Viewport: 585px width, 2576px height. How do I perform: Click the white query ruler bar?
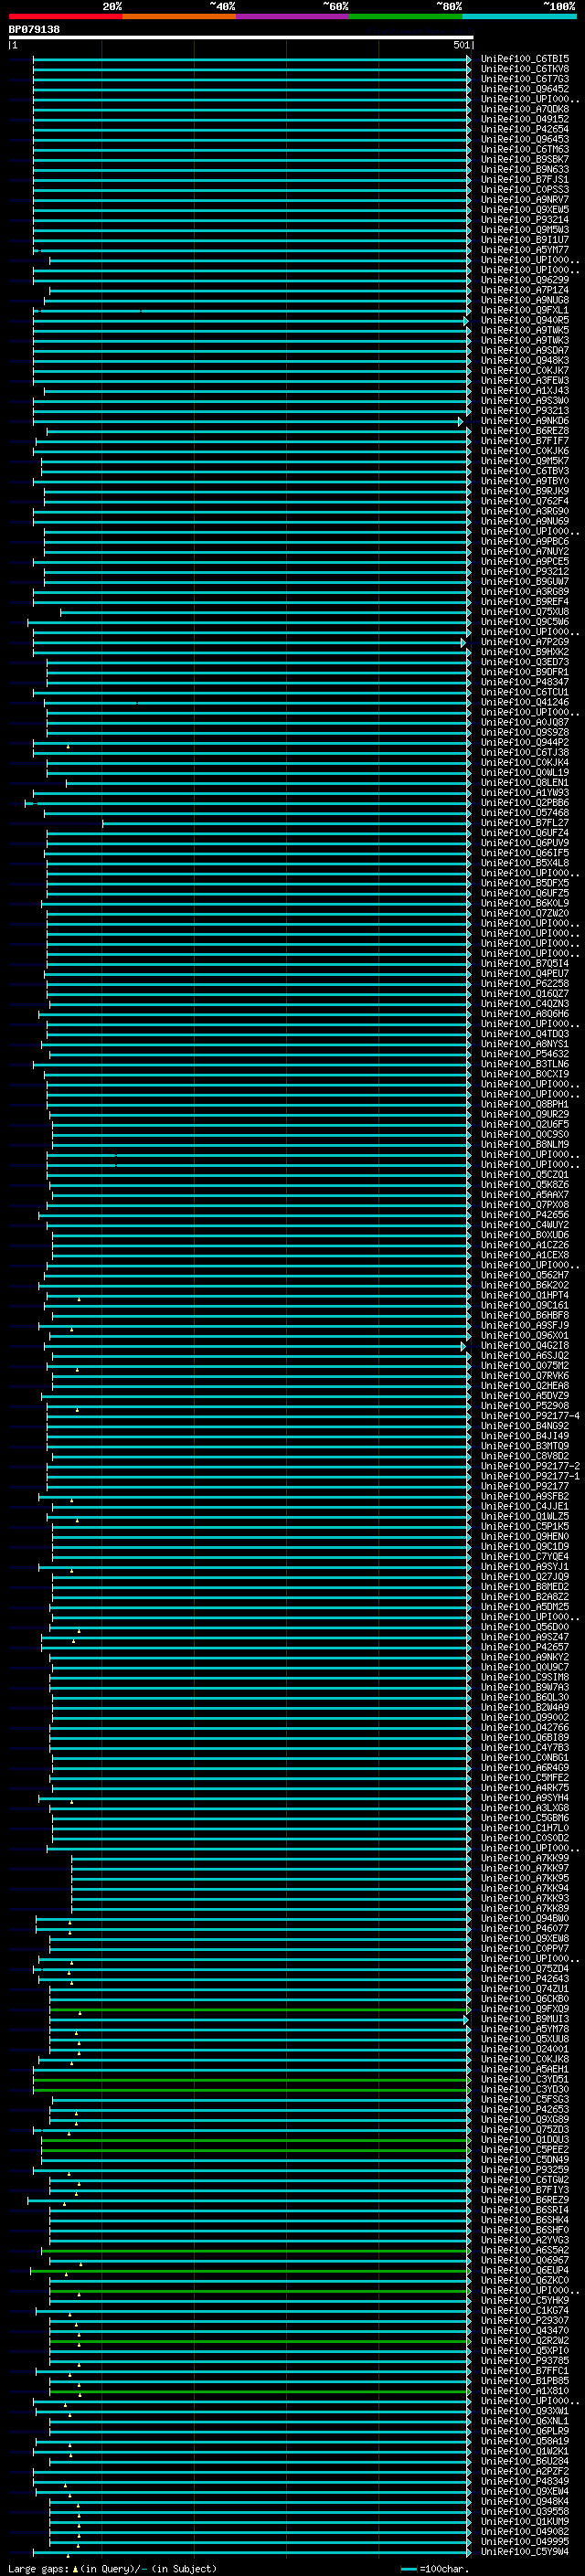coord(241,37)
